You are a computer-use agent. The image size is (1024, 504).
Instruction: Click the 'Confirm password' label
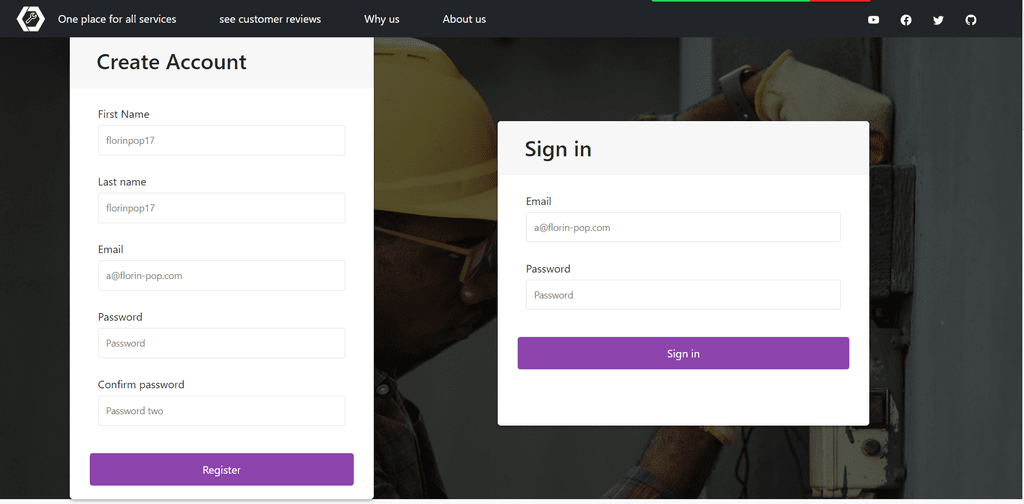tap(141, 385)
